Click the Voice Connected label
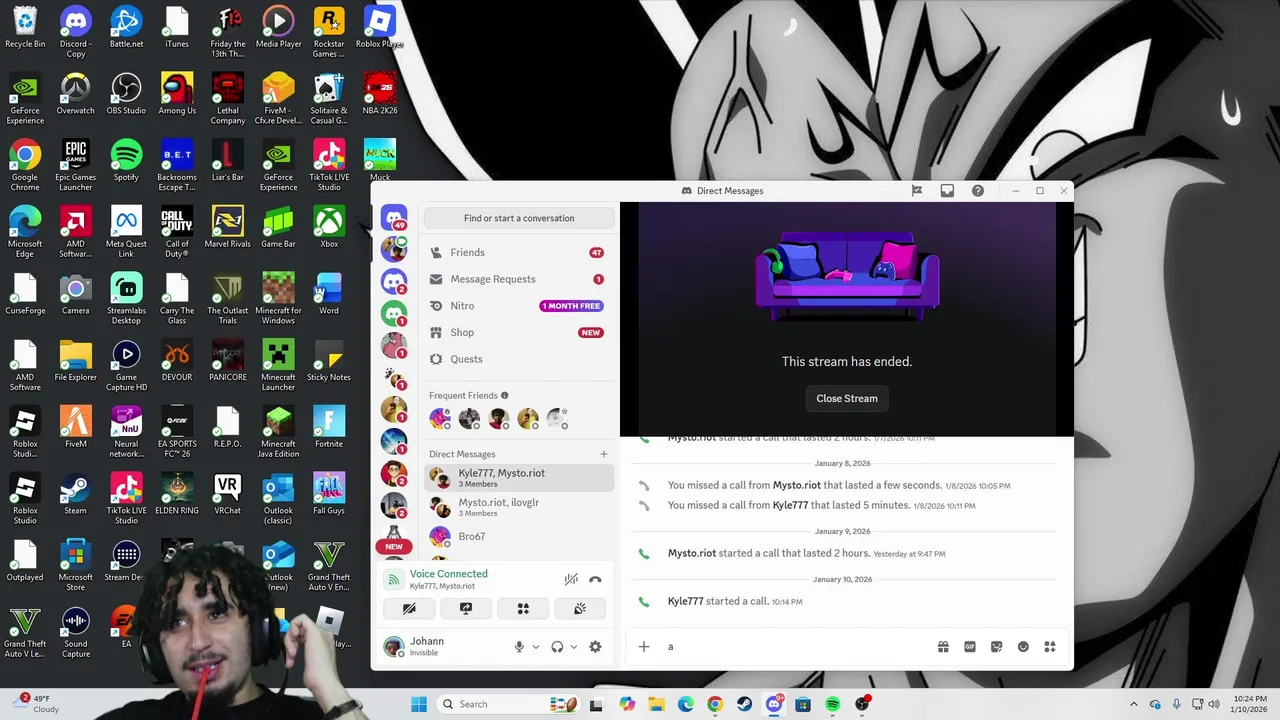1280x720 pixels. [x=449, y=574]
